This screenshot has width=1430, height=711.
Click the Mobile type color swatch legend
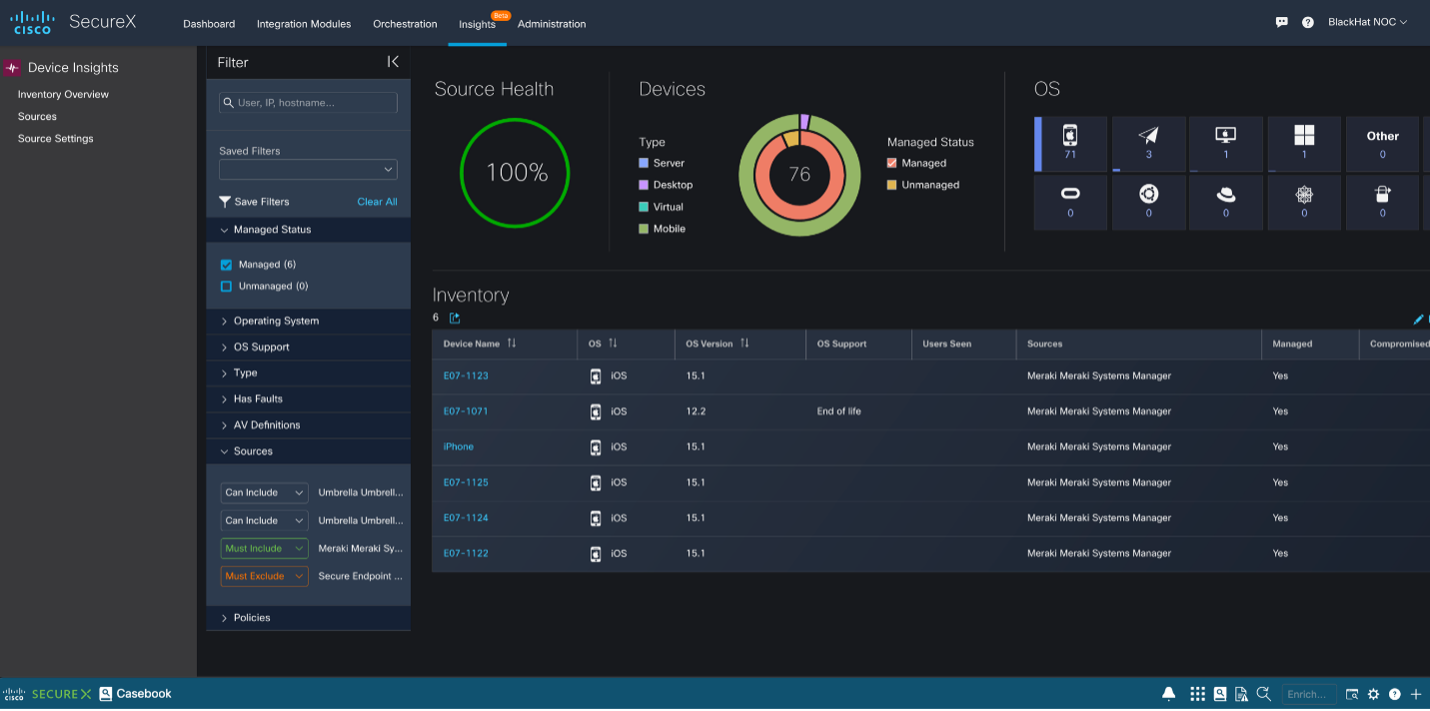[x=644, y=229]
